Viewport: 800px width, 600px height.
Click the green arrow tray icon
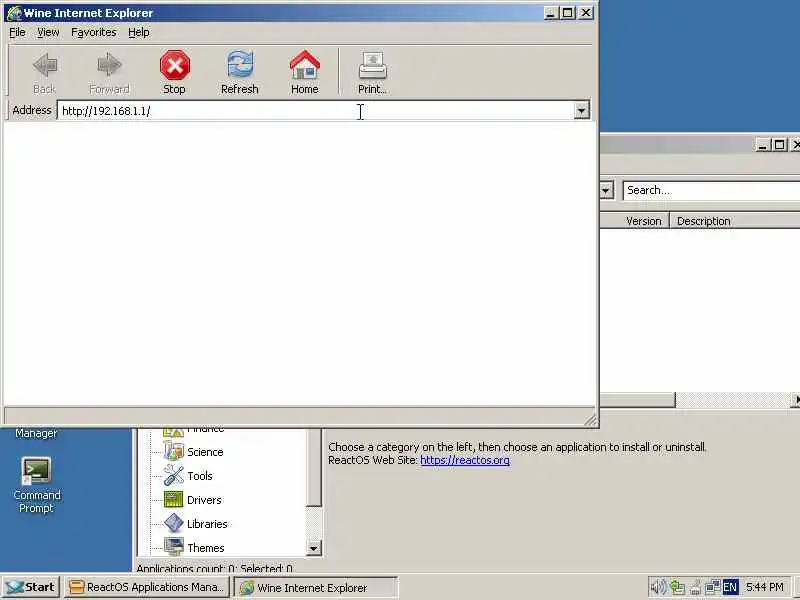pyautogui.click(x=677, y=587)
